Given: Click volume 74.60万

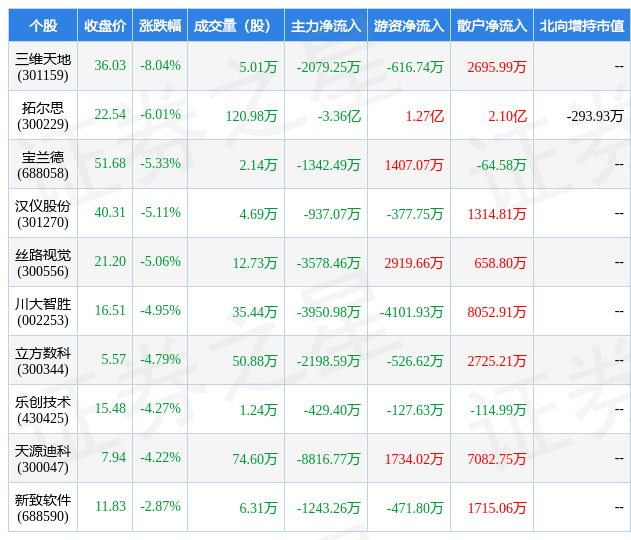Looking at the screenshot, I should [255, 459].
